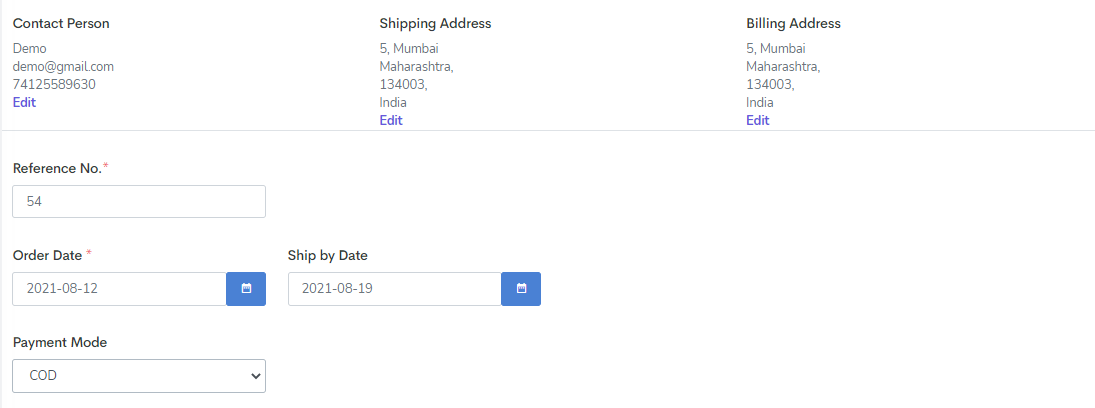The height and width of the screenshot is (408, 1095).
Task: Click the Reference No. label
Action: coord(57,168)
